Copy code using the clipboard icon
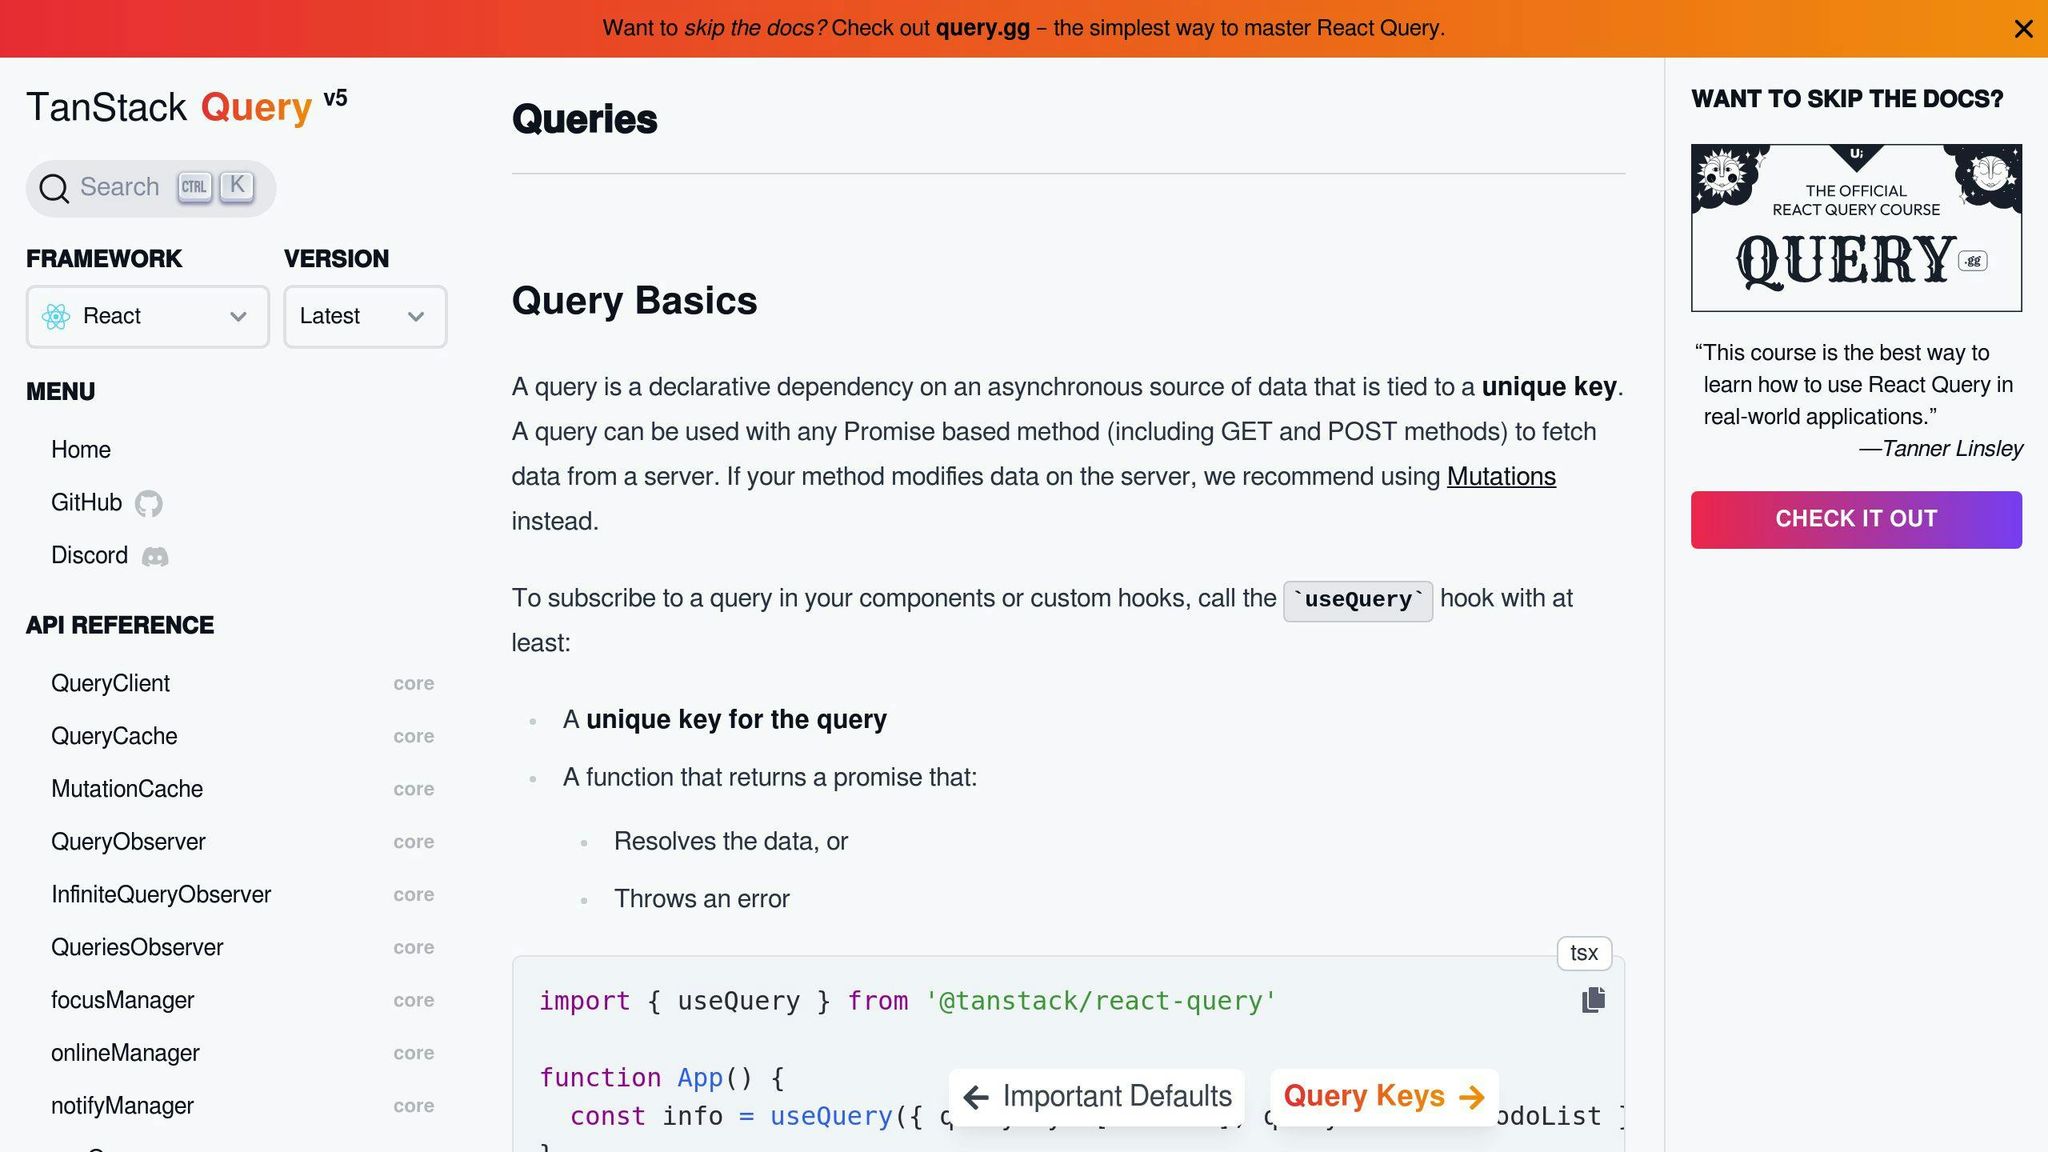This screenshot has height=1152, width=2048. [1593, 1000]
